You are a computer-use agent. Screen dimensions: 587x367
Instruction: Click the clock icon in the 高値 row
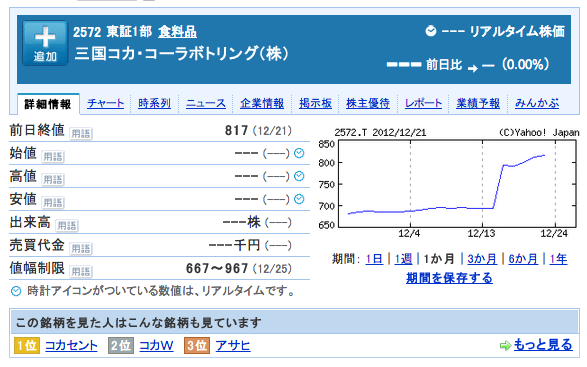click(299, 176)
